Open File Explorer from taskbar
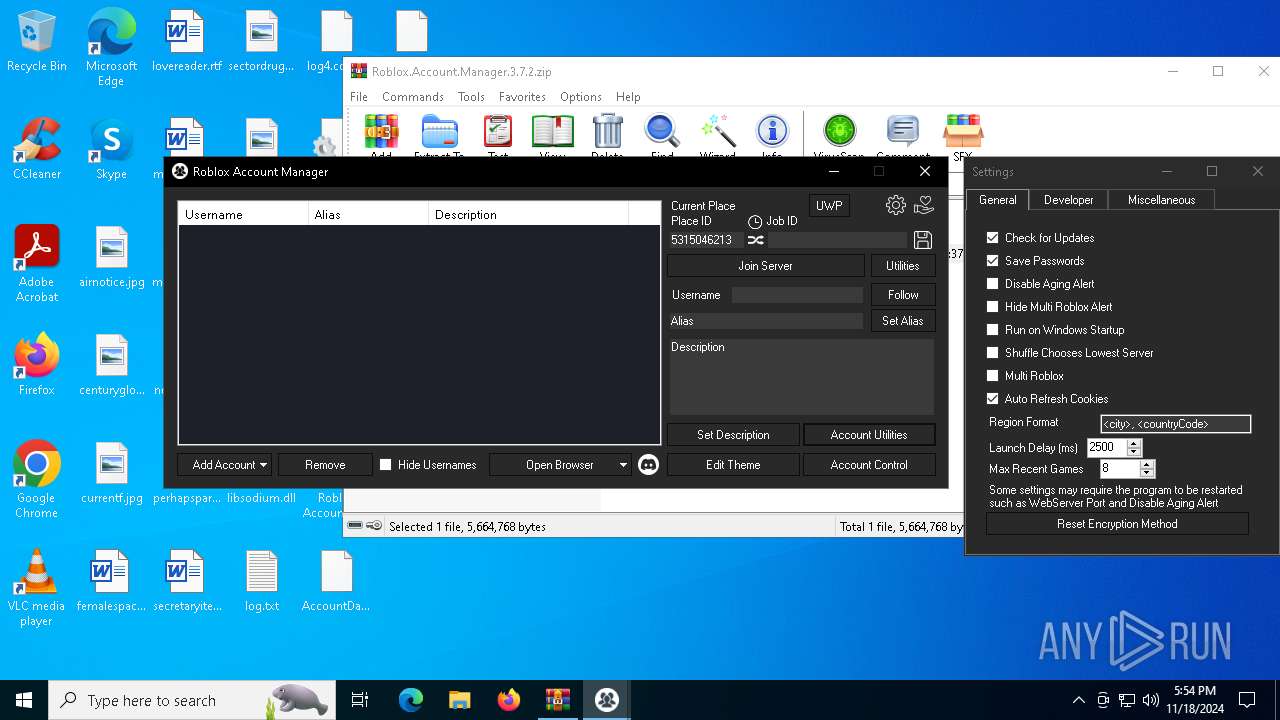1280x720 pixels. [x=459, y=700]
